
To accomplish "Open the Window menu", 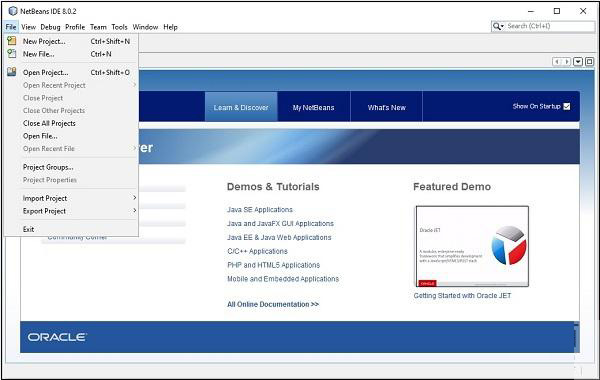I will click(x=145, y=27).
